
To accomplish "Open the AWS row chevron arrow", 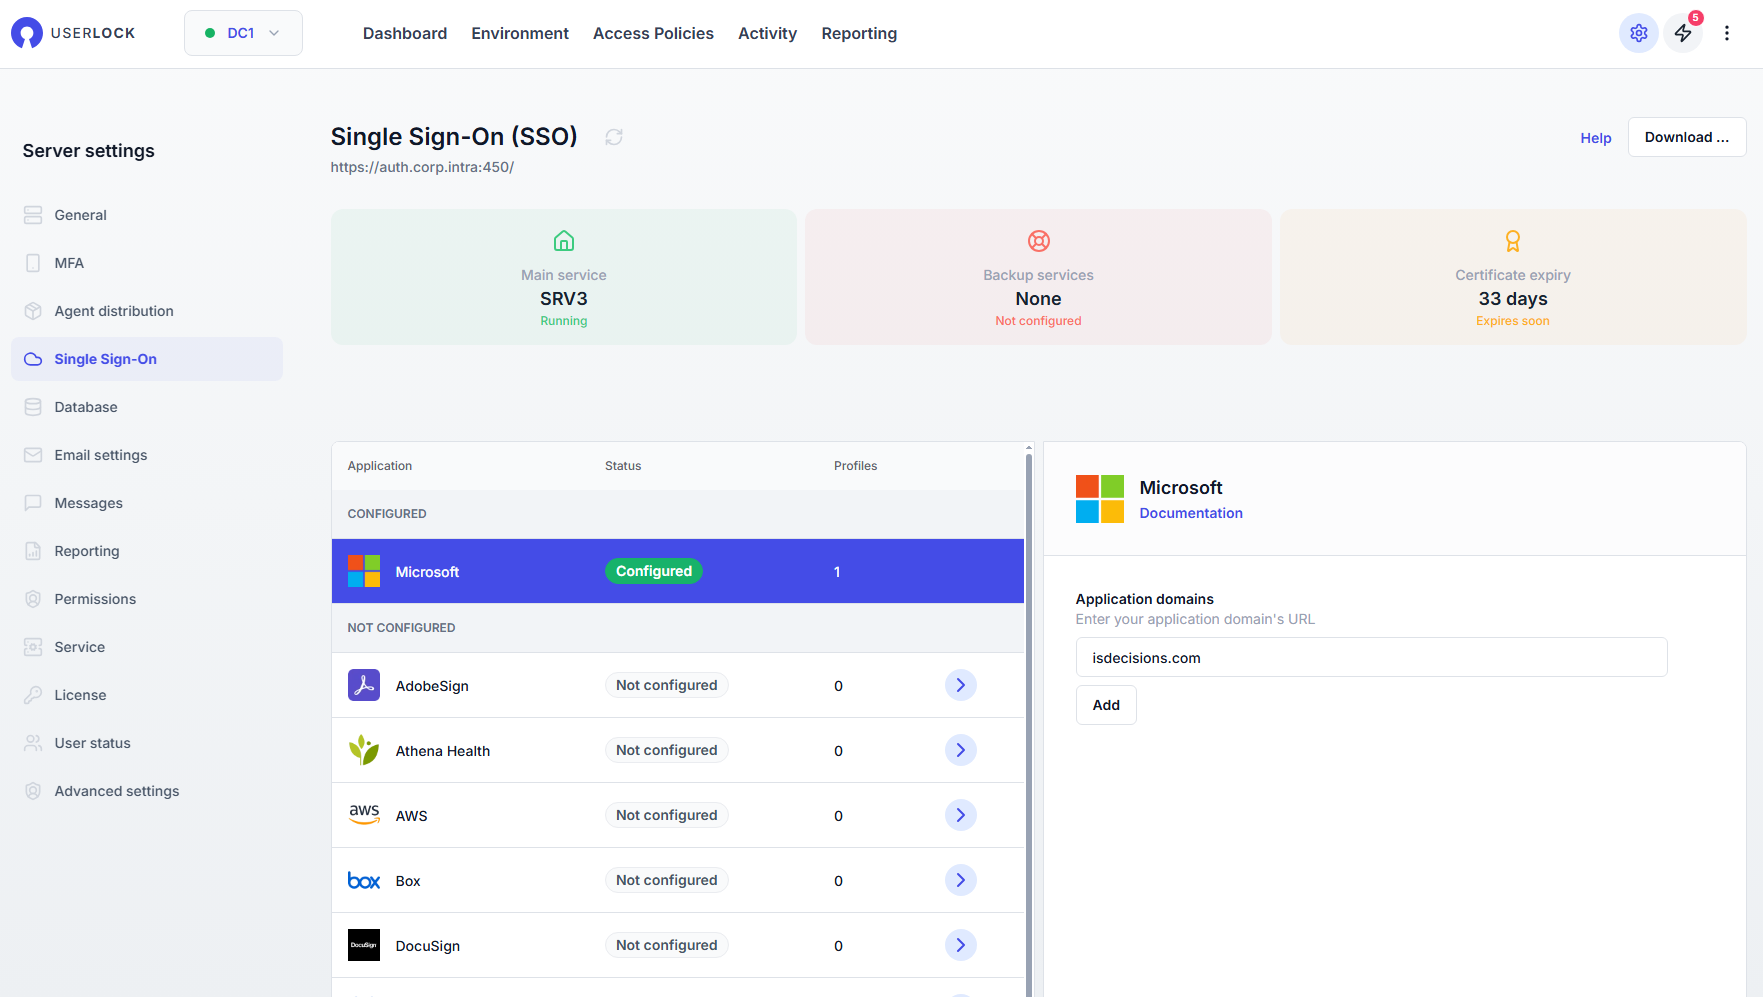I will click(x=960, y=815).
